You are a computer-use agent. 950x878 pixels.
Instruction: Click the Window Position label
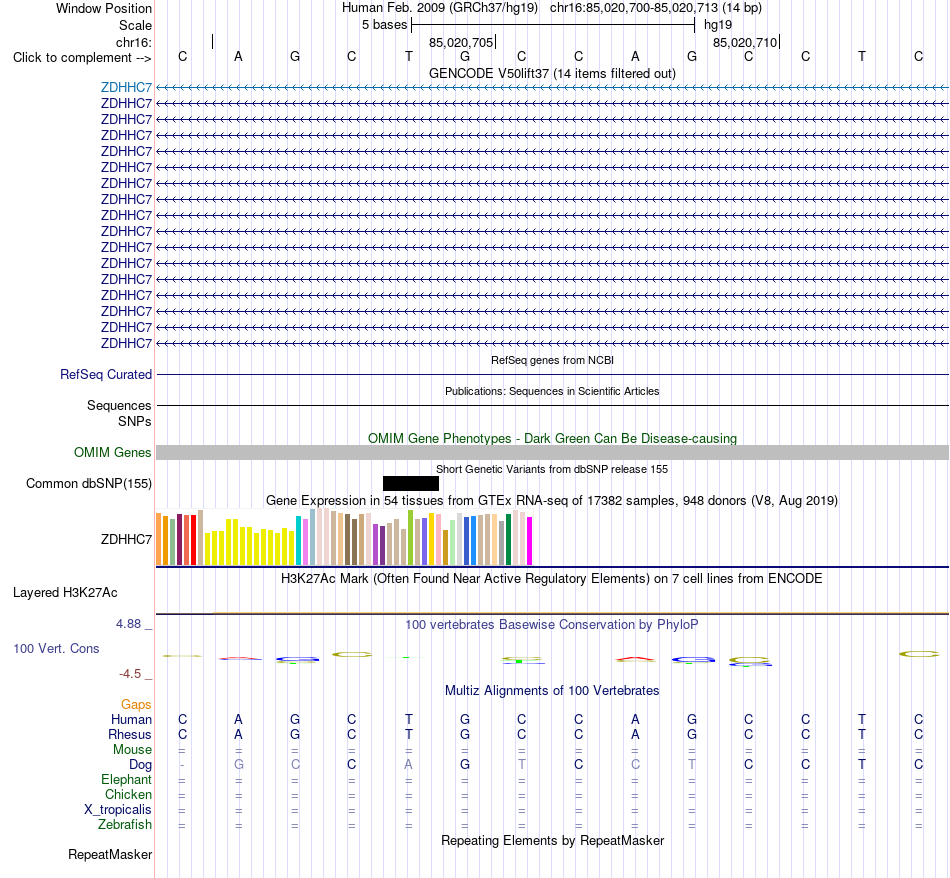tap(104, 8)
